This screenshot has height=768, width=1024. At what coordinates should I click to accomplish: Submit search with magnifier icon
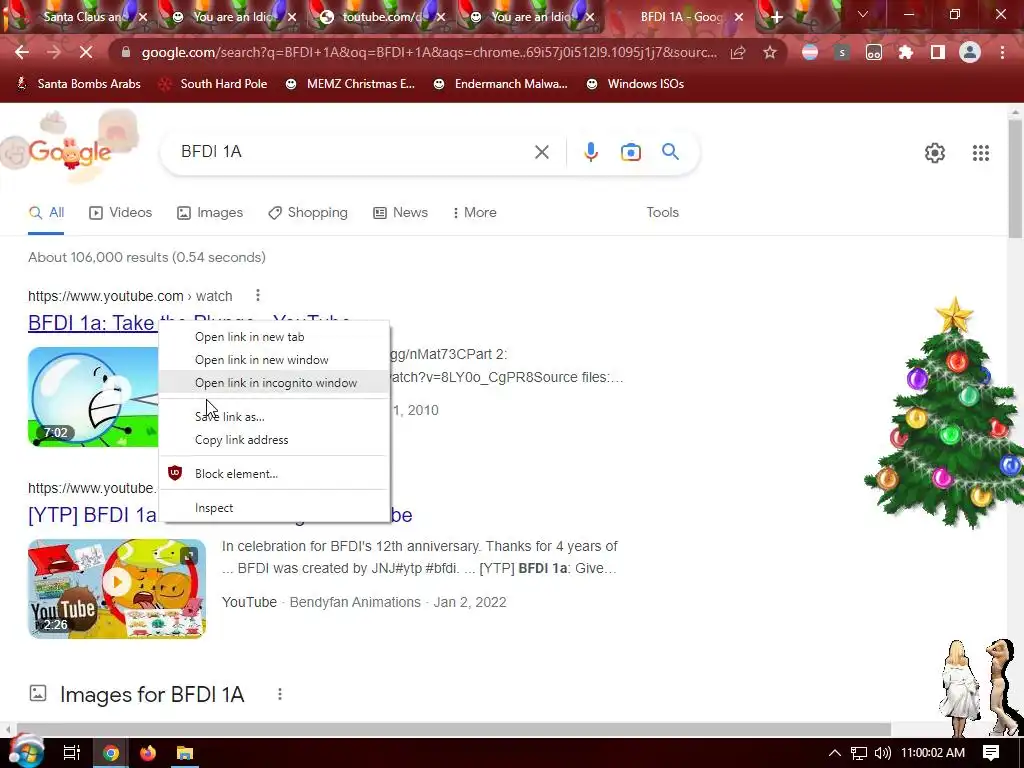pos(670,152)
